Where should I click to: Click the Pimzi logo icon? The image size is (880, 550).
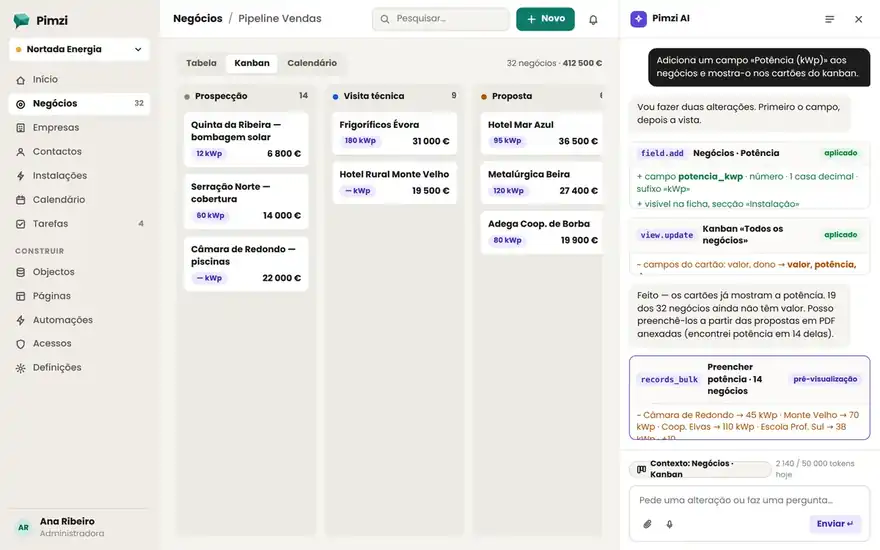(21, 21)
